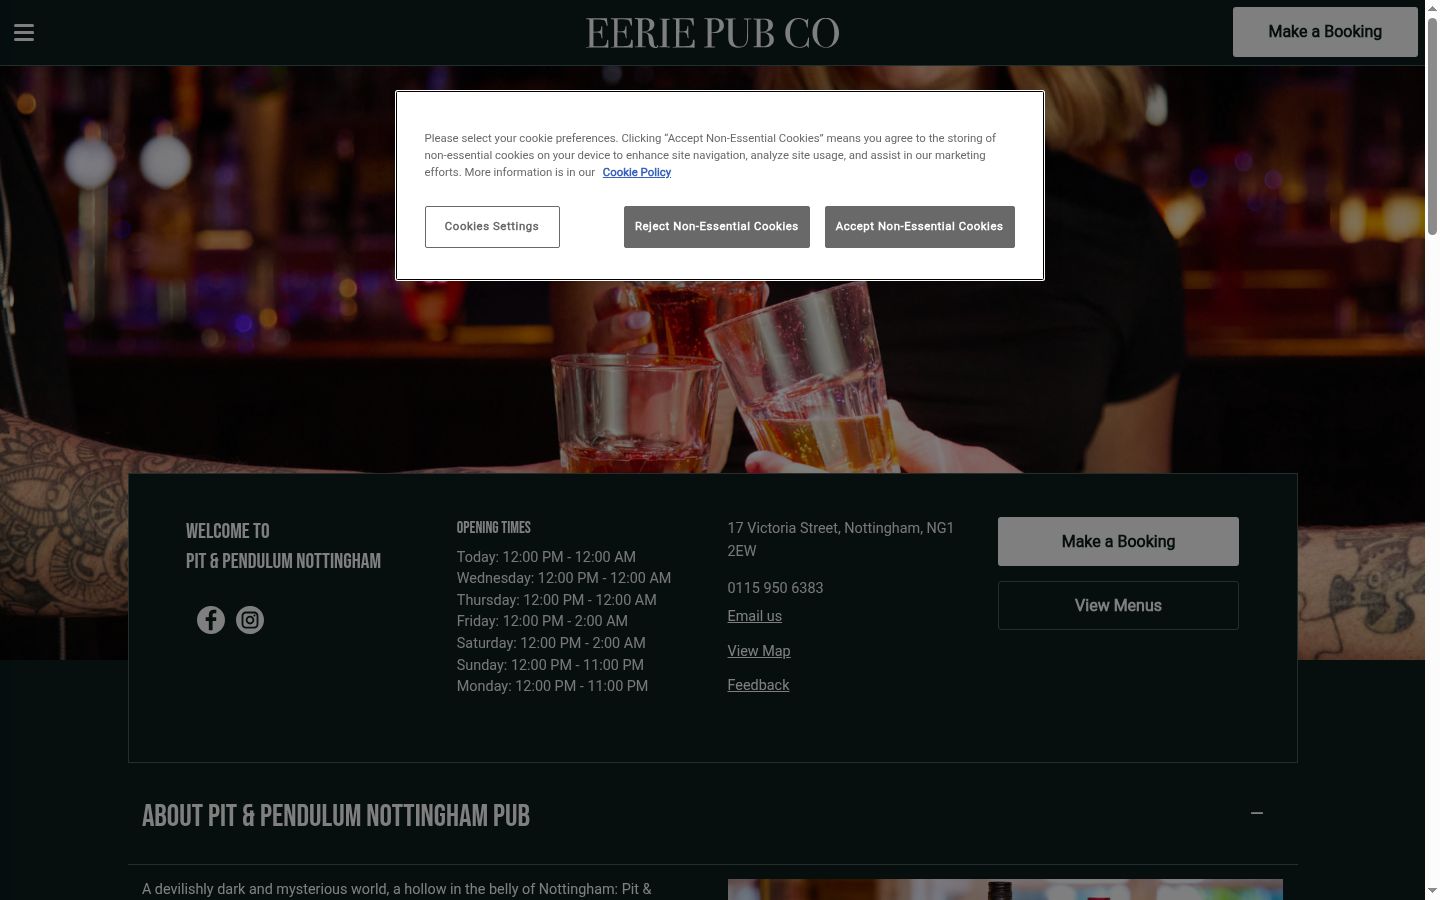Viewport: 1440px width, 900px height.
Task: Select Friday opening hours text
Action: [x=542, y=621]
